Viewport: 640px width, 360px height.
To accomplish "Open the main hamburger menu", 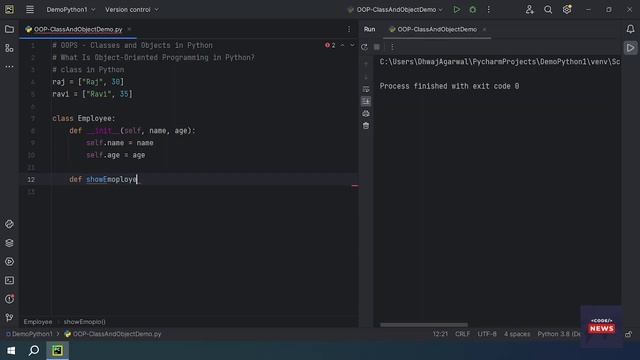I will pyautogui.click(x=30, y=9).
